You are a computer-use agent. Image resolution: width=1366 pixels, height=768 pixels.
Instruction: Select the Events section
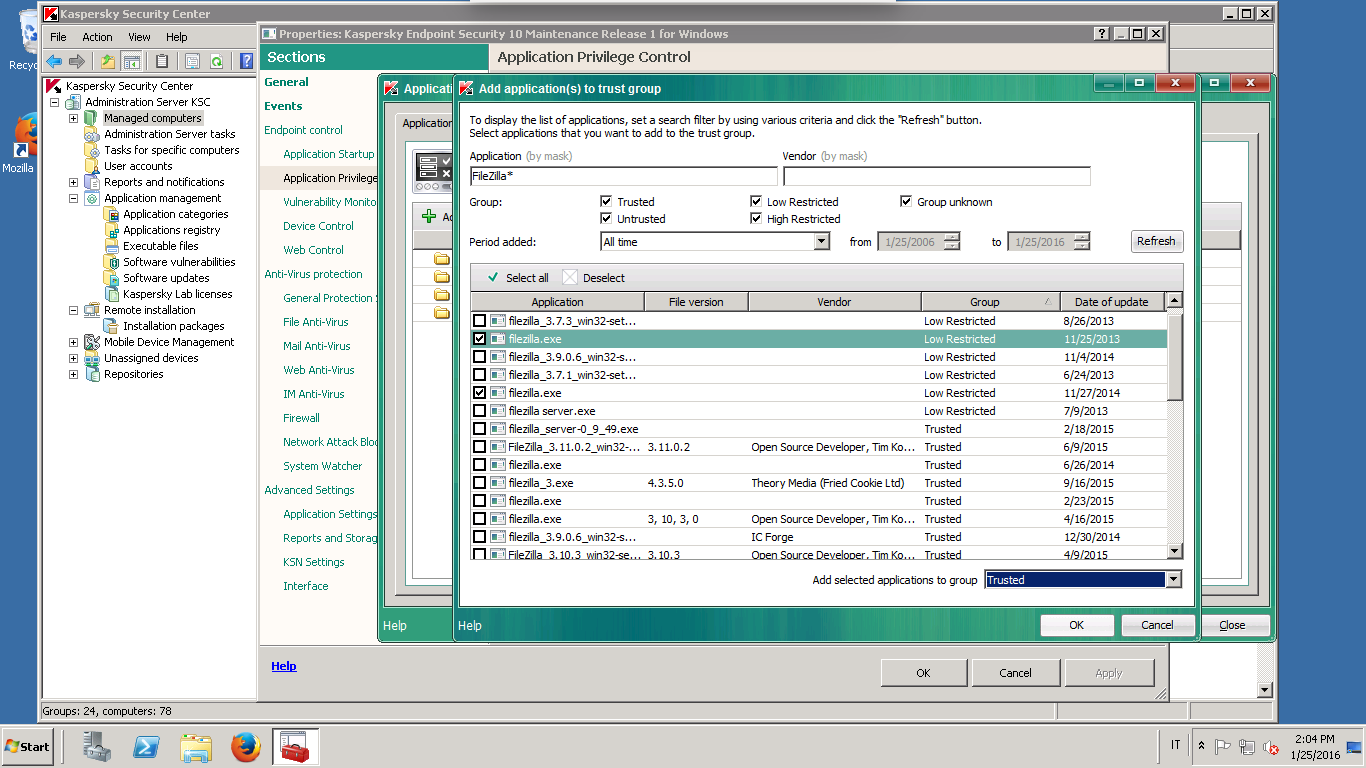pyautogui.click(x=283, y=106)
